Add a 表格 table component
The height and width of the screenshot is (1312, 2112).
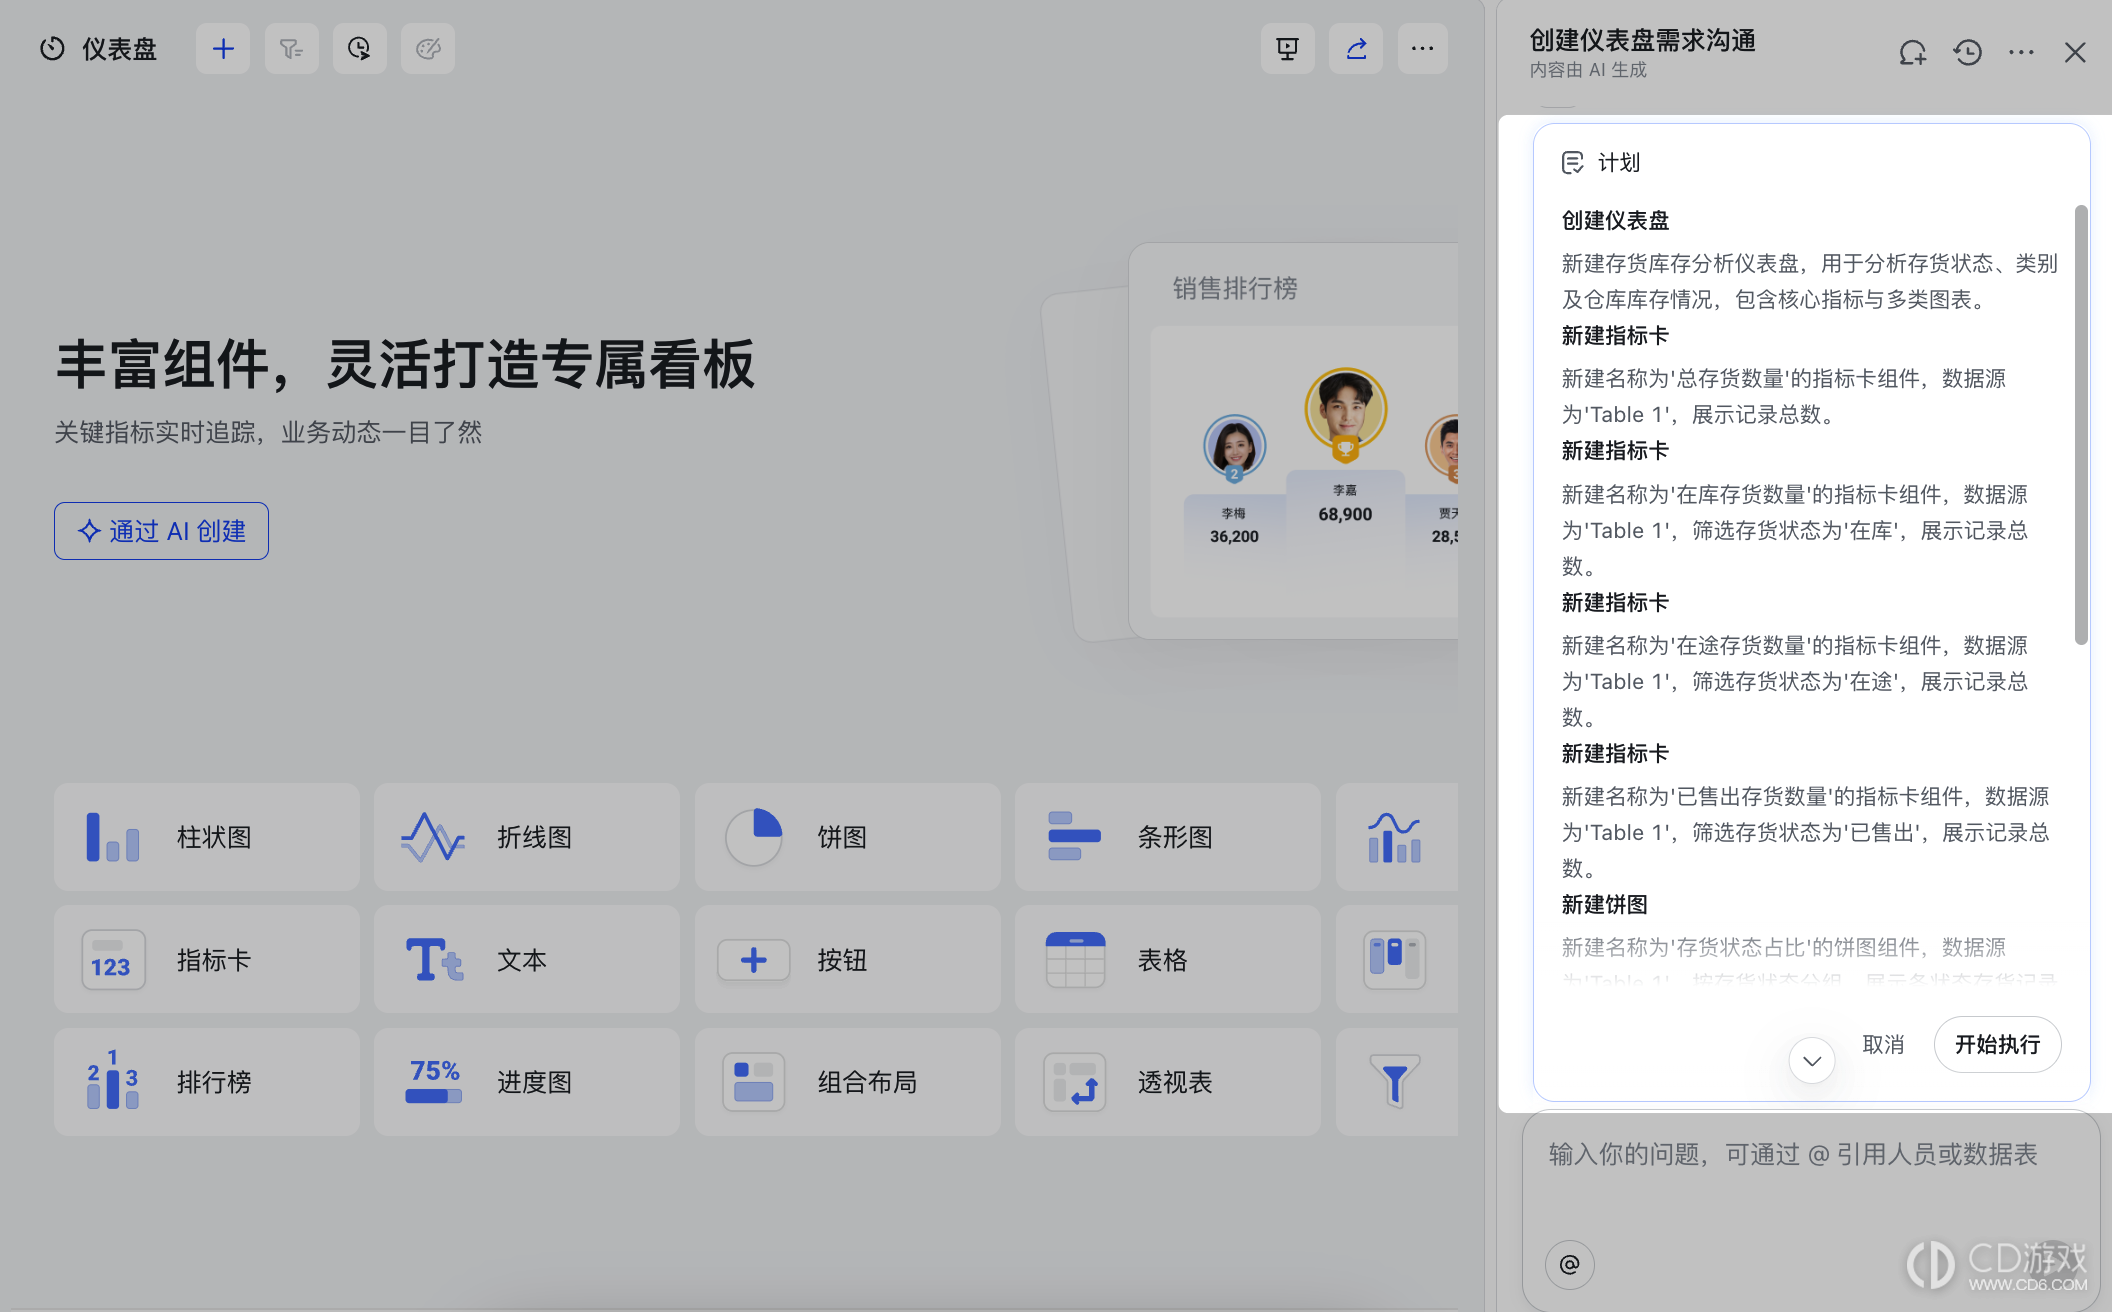point(1168,960)
